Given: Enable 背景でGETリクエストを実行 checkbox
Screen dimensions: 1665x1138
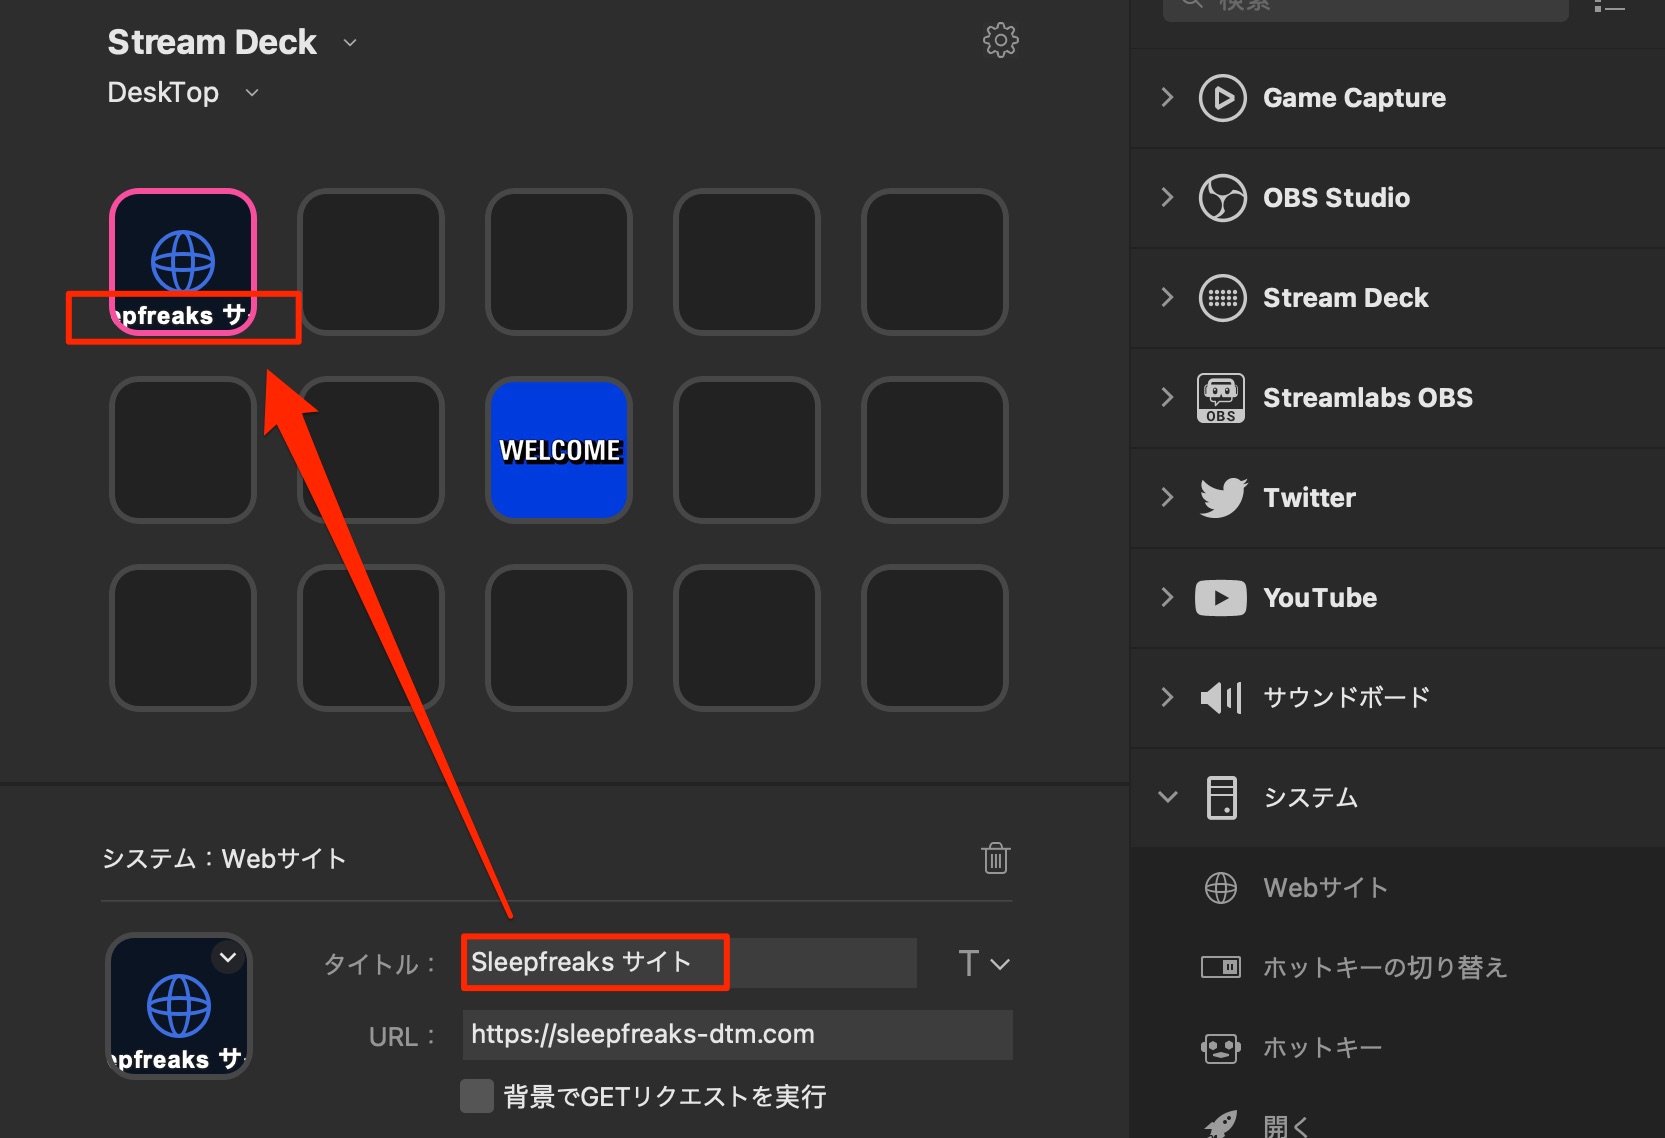Looking at the screenshot, I should 477,1096.
